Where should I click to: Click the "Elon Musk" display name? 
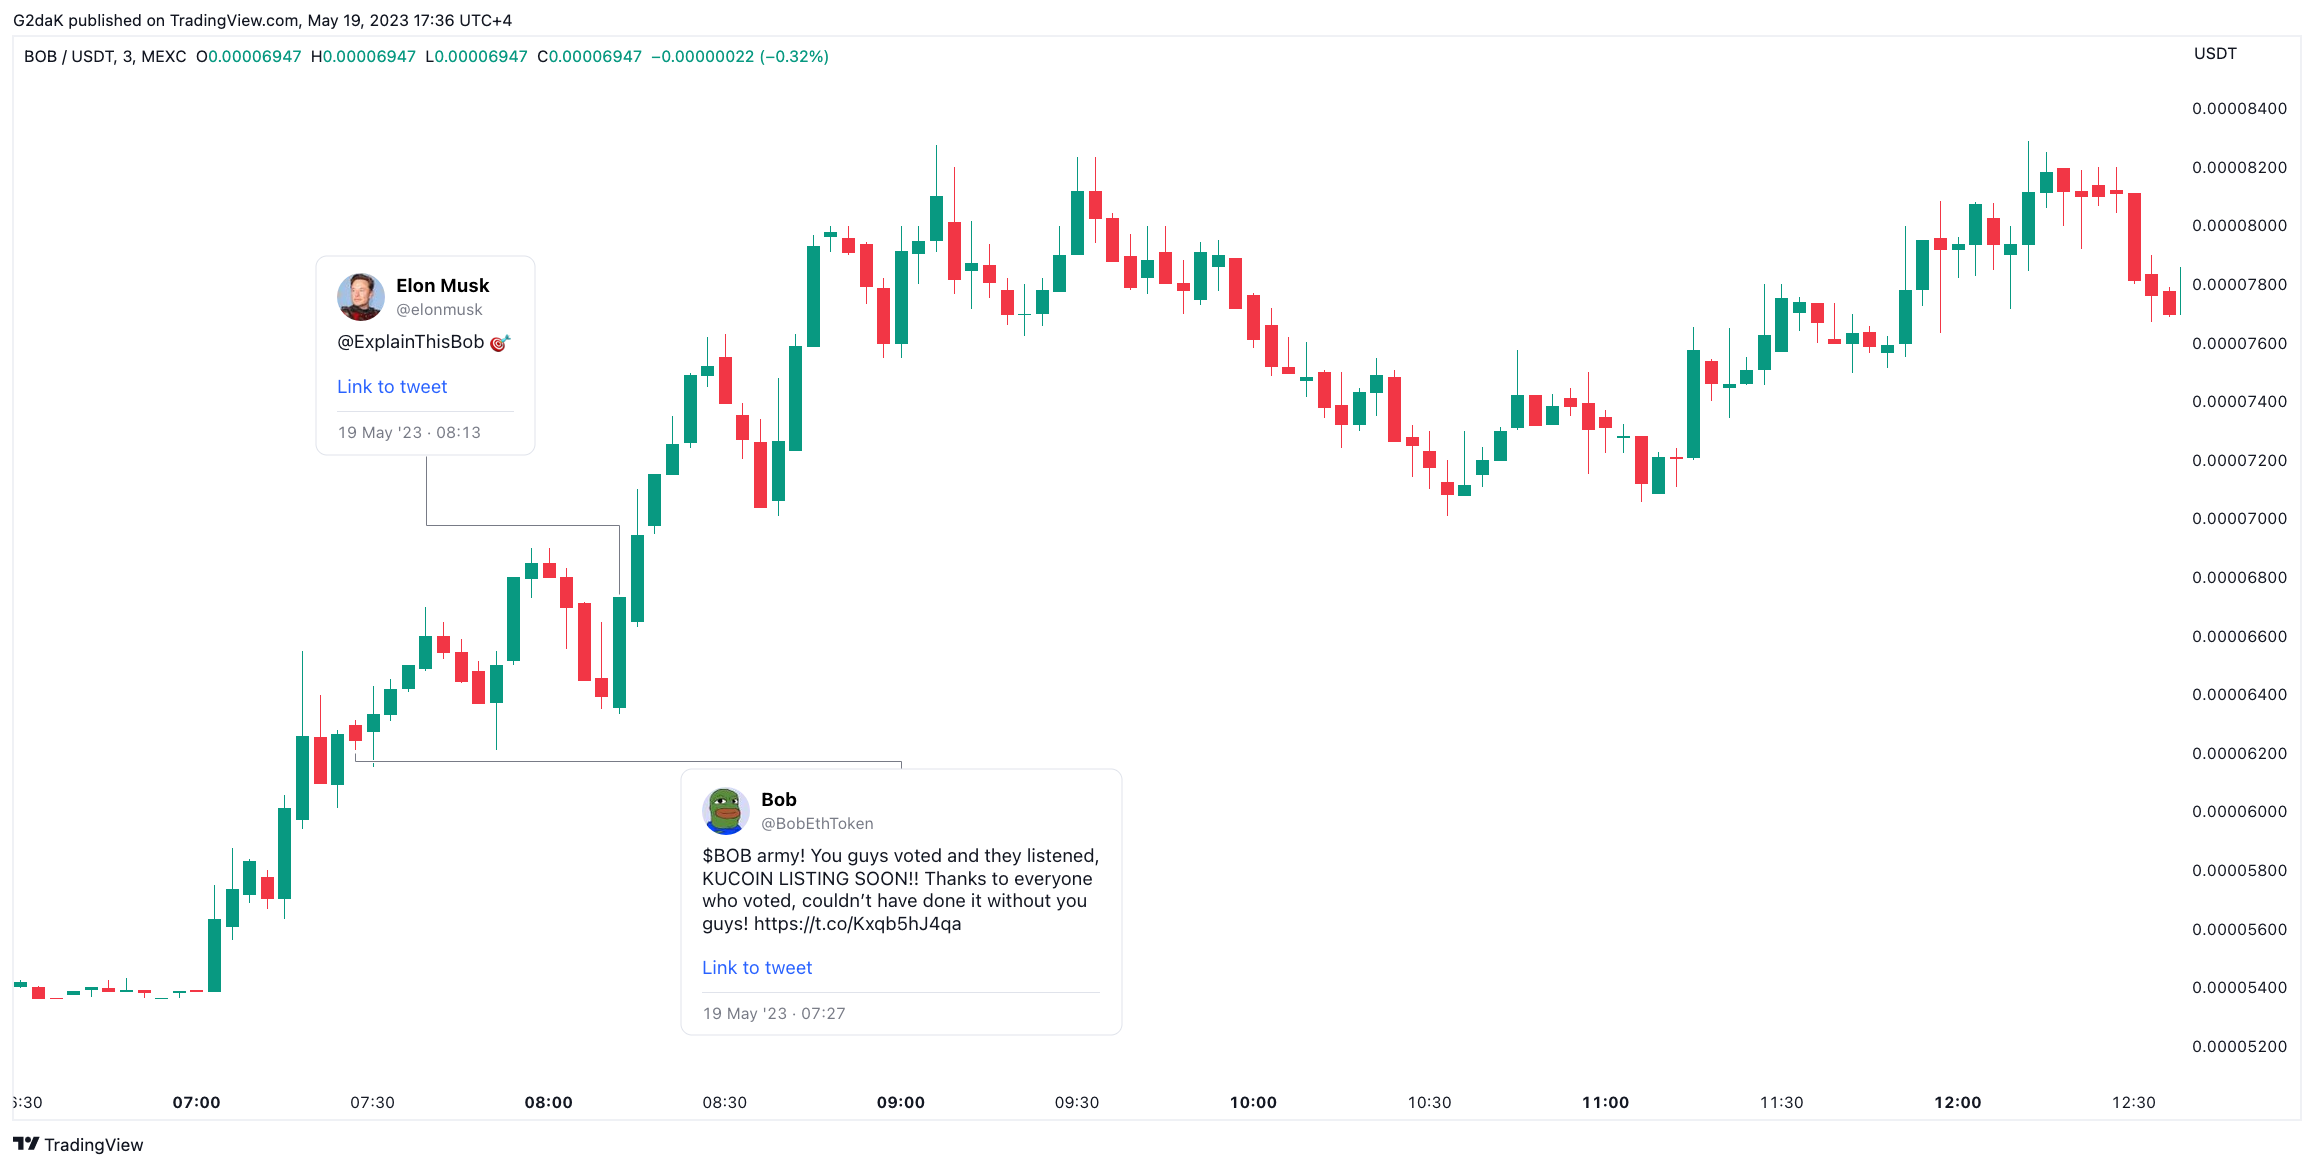tap(442, 286)
